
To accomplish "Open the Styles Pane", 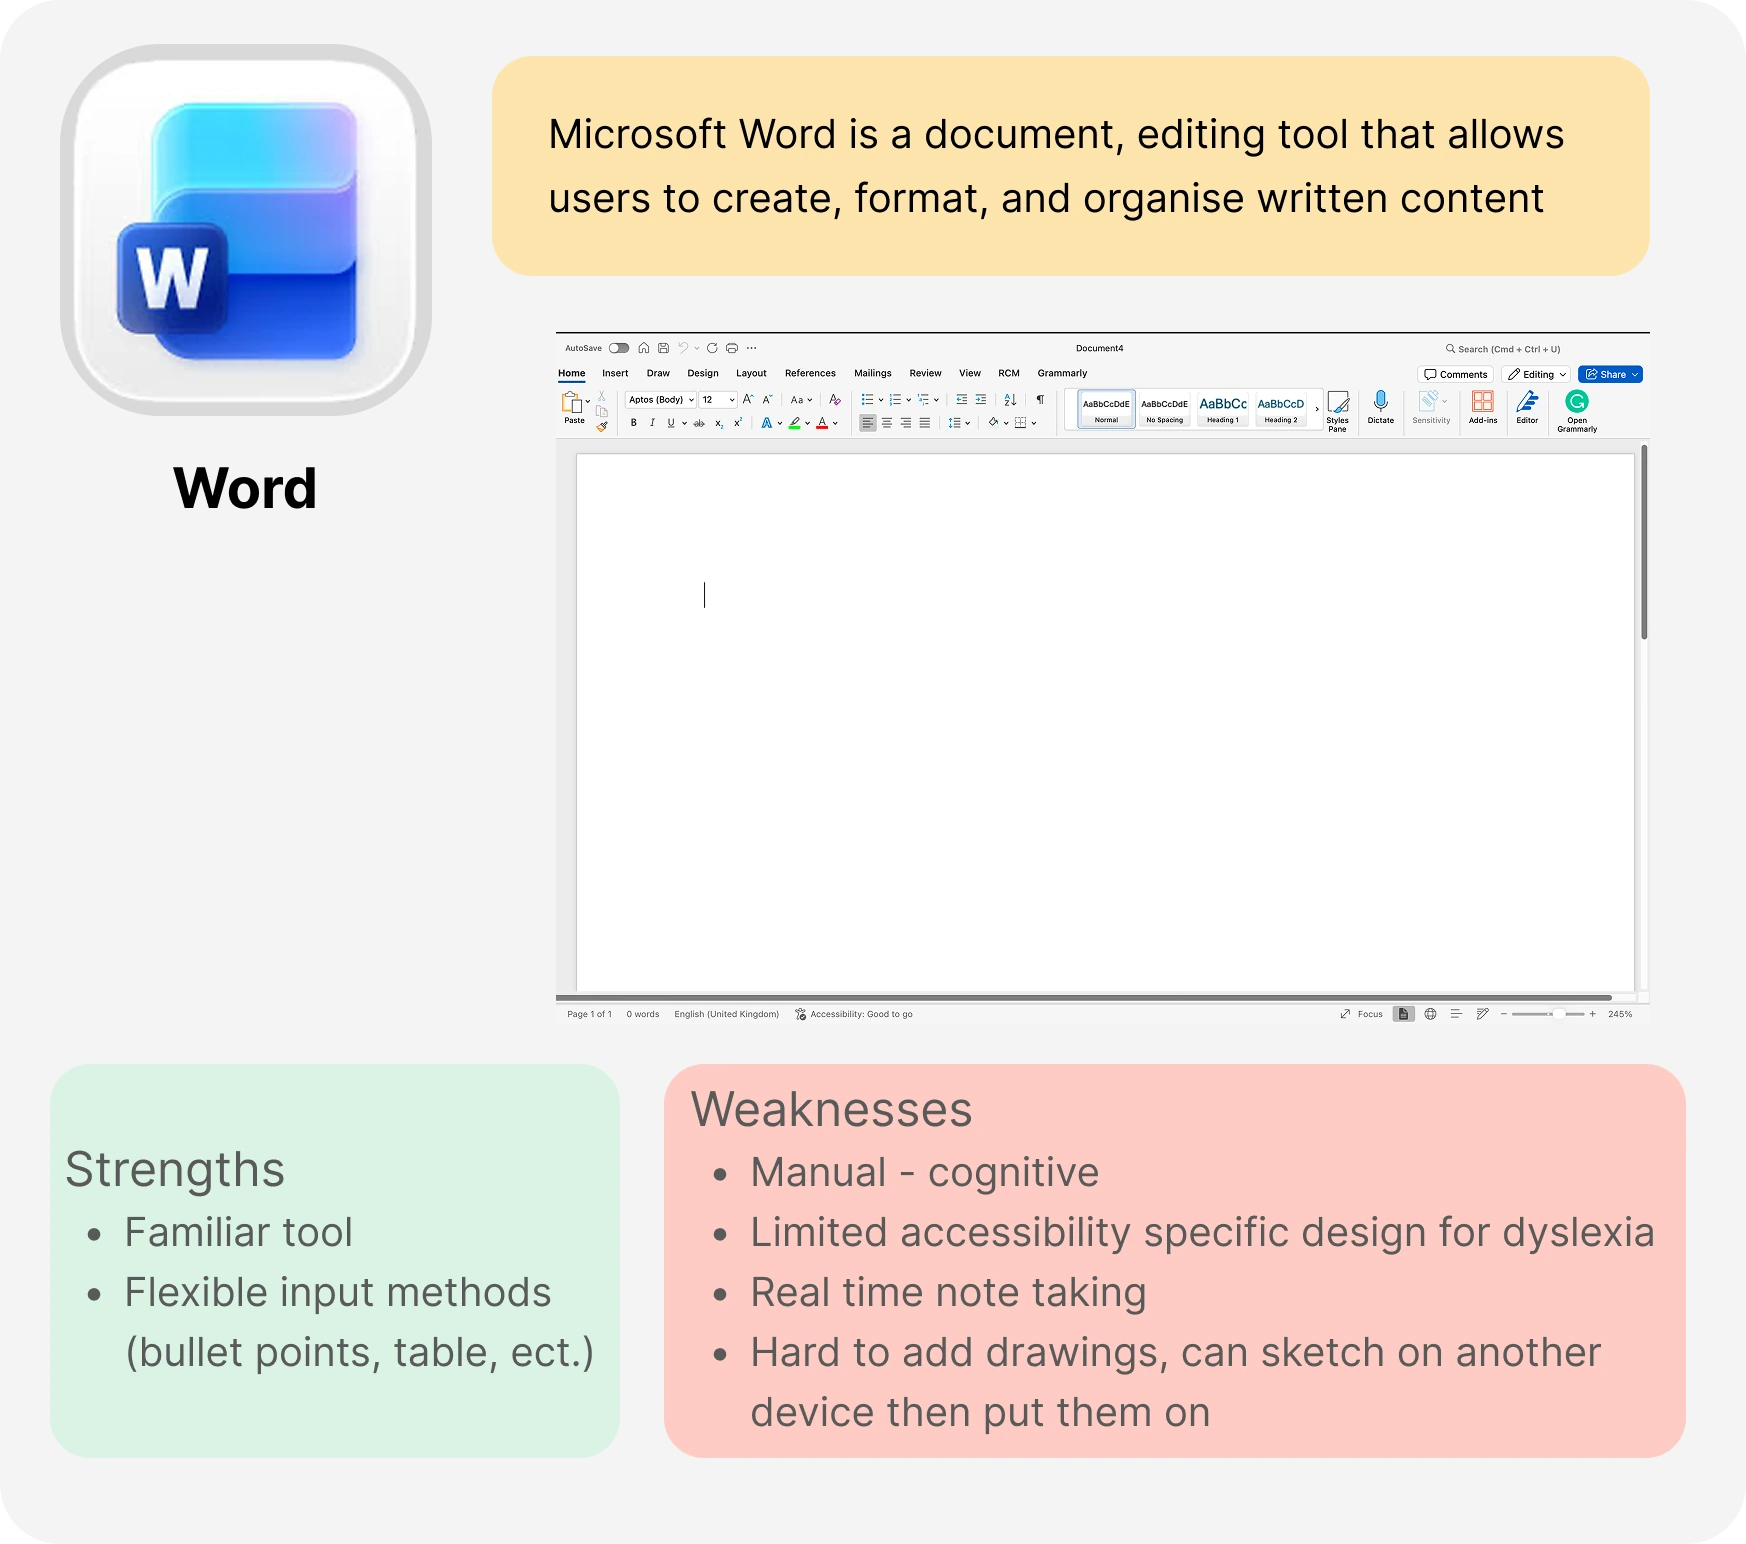I will coord(1338,411).
